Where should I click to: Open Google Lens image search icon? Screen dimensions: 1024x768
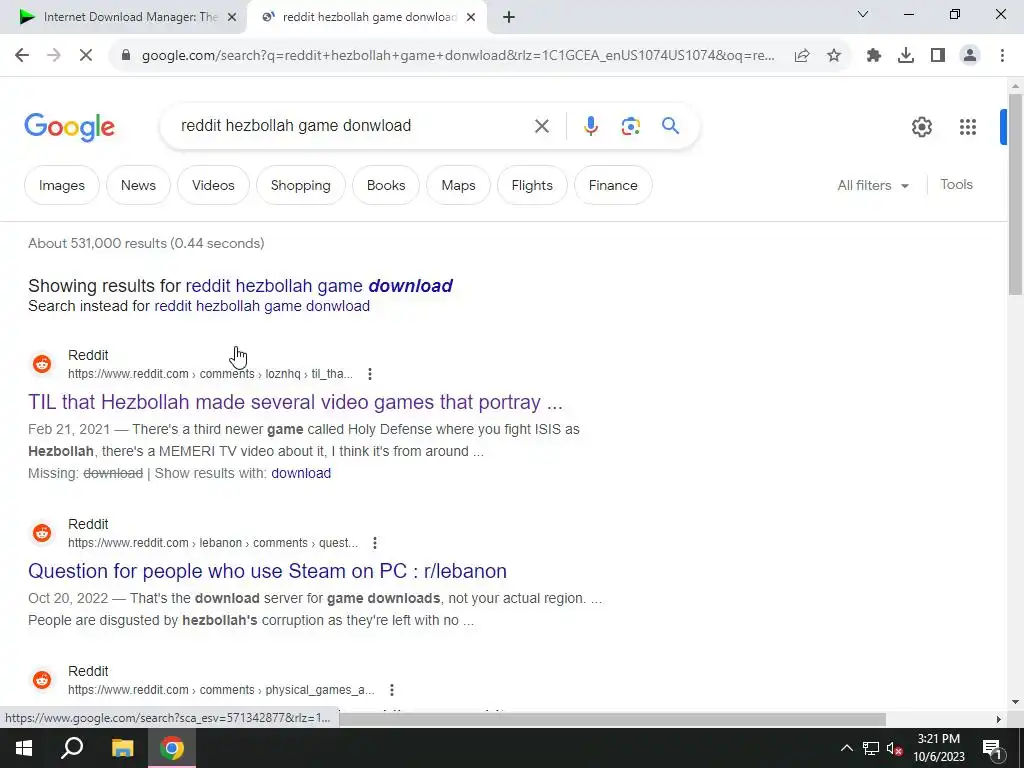(x=630, y=125)
